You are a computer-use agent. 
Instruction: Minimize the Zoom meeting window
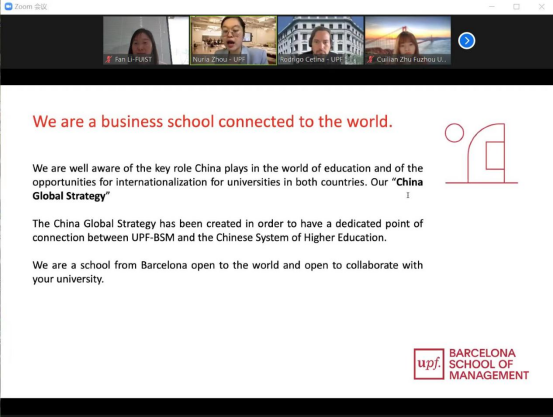(492, 6)
